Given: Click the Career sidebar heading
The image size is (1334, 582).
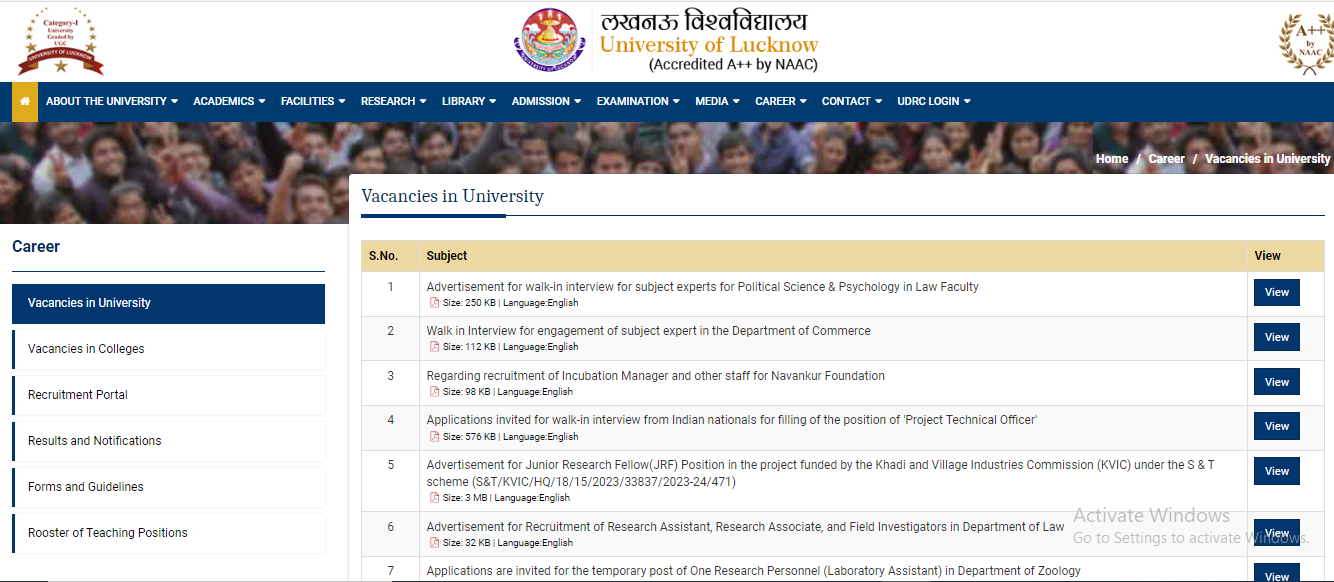Looking at the screenshot, I should pyautogui.click(x=36, y=247).
